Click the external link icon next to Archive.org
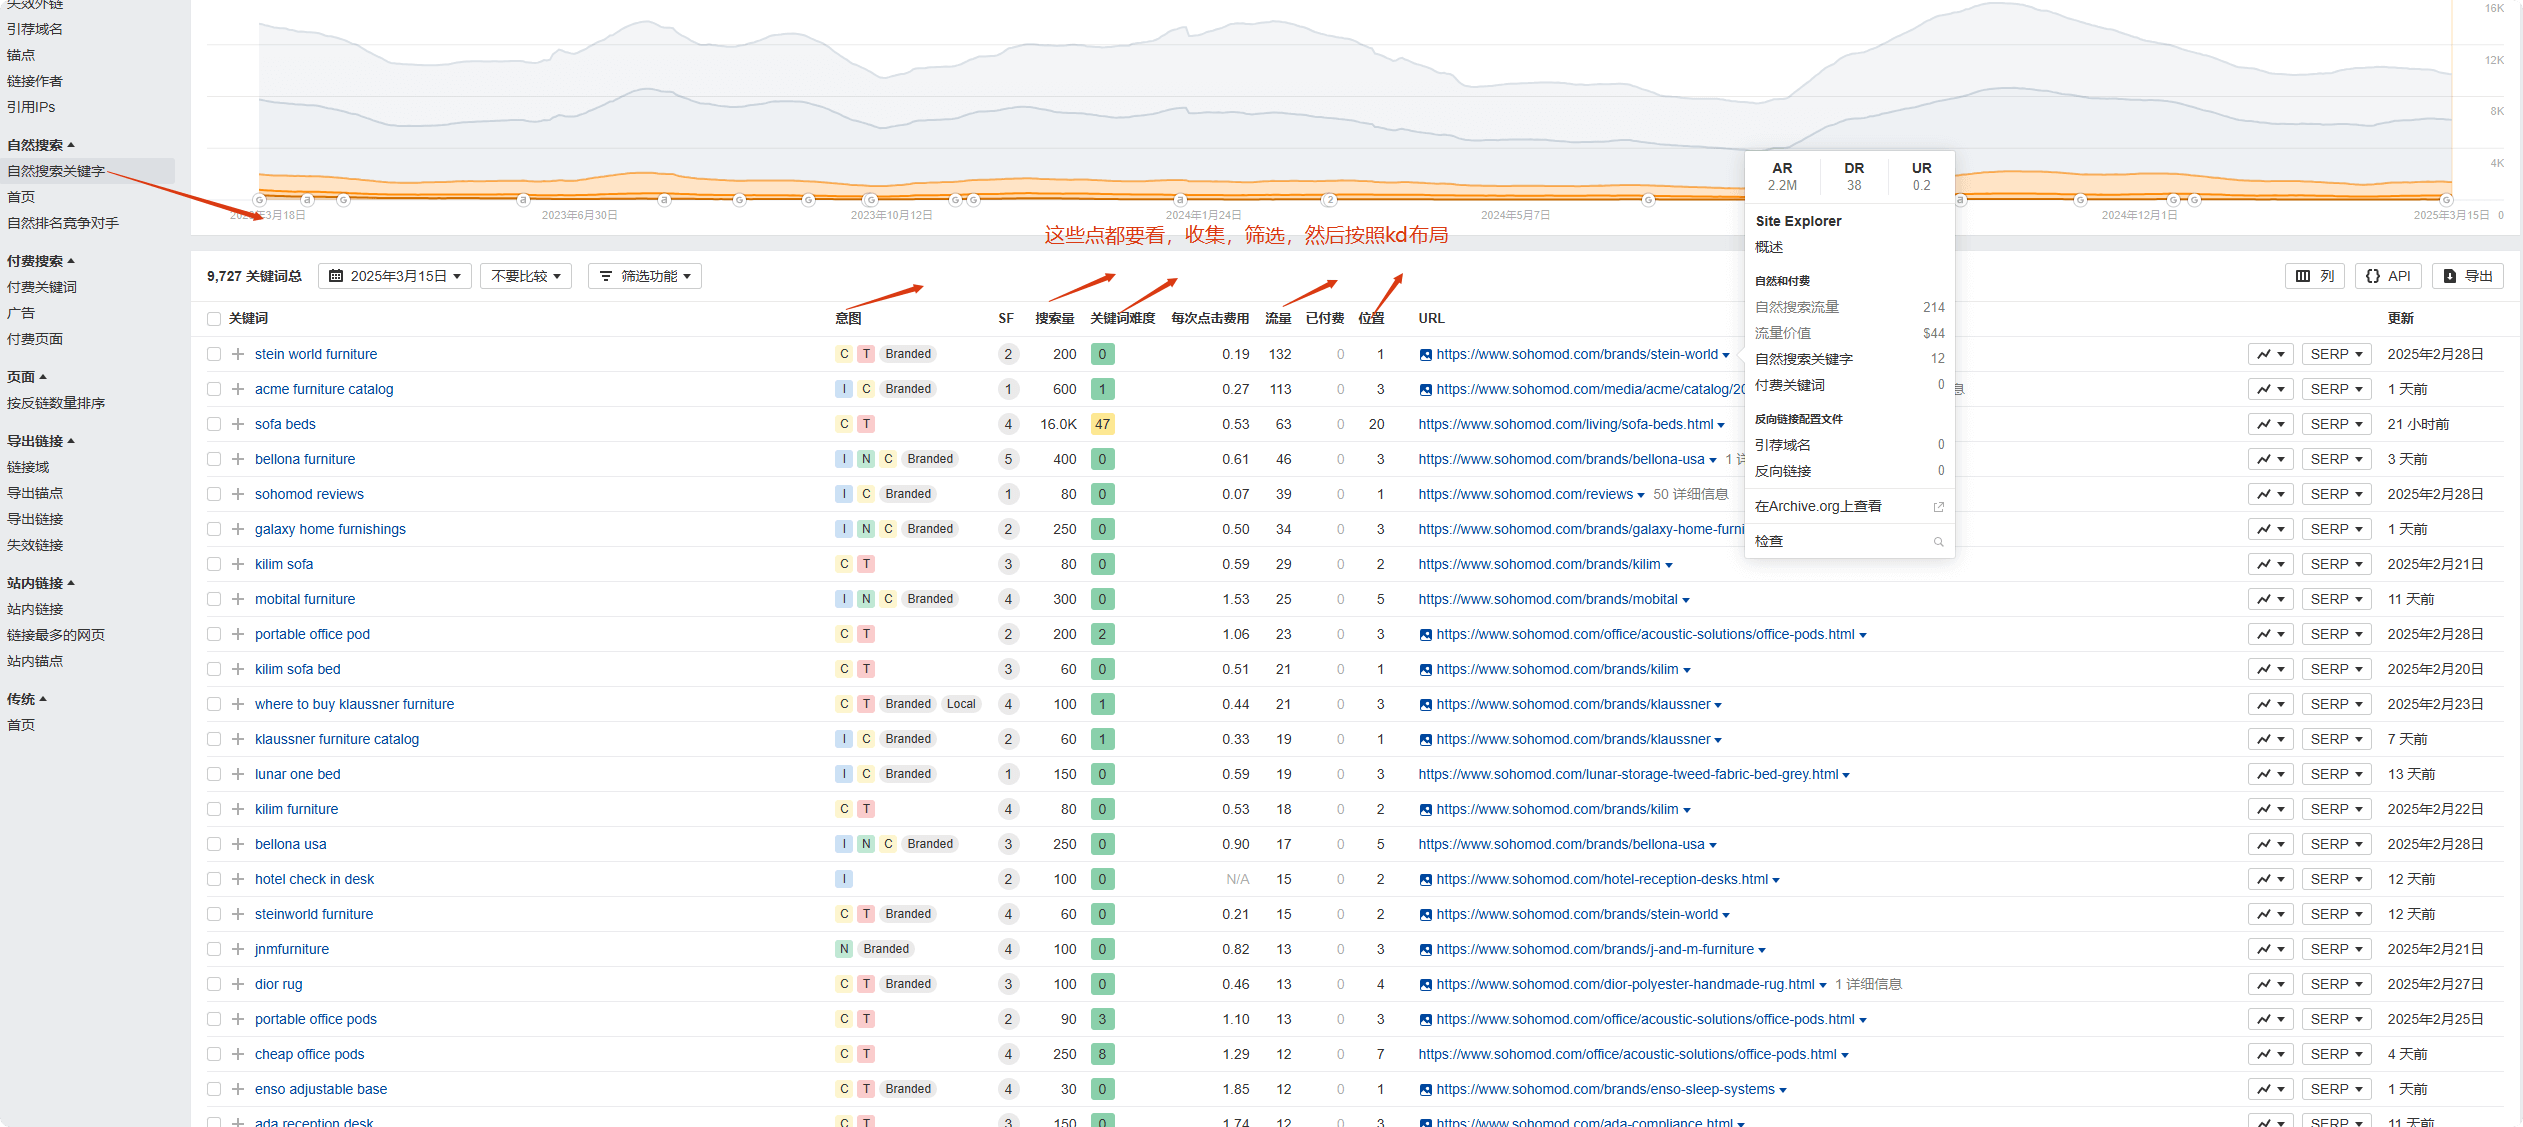Viewport: 2523px width, 1127px height. (1938, 507)
